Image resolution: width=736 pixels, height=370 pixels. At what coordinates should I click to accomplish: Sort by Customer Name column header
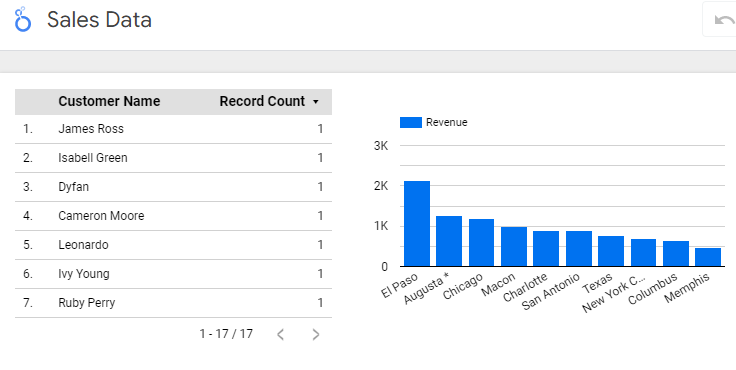click(109, 101)
